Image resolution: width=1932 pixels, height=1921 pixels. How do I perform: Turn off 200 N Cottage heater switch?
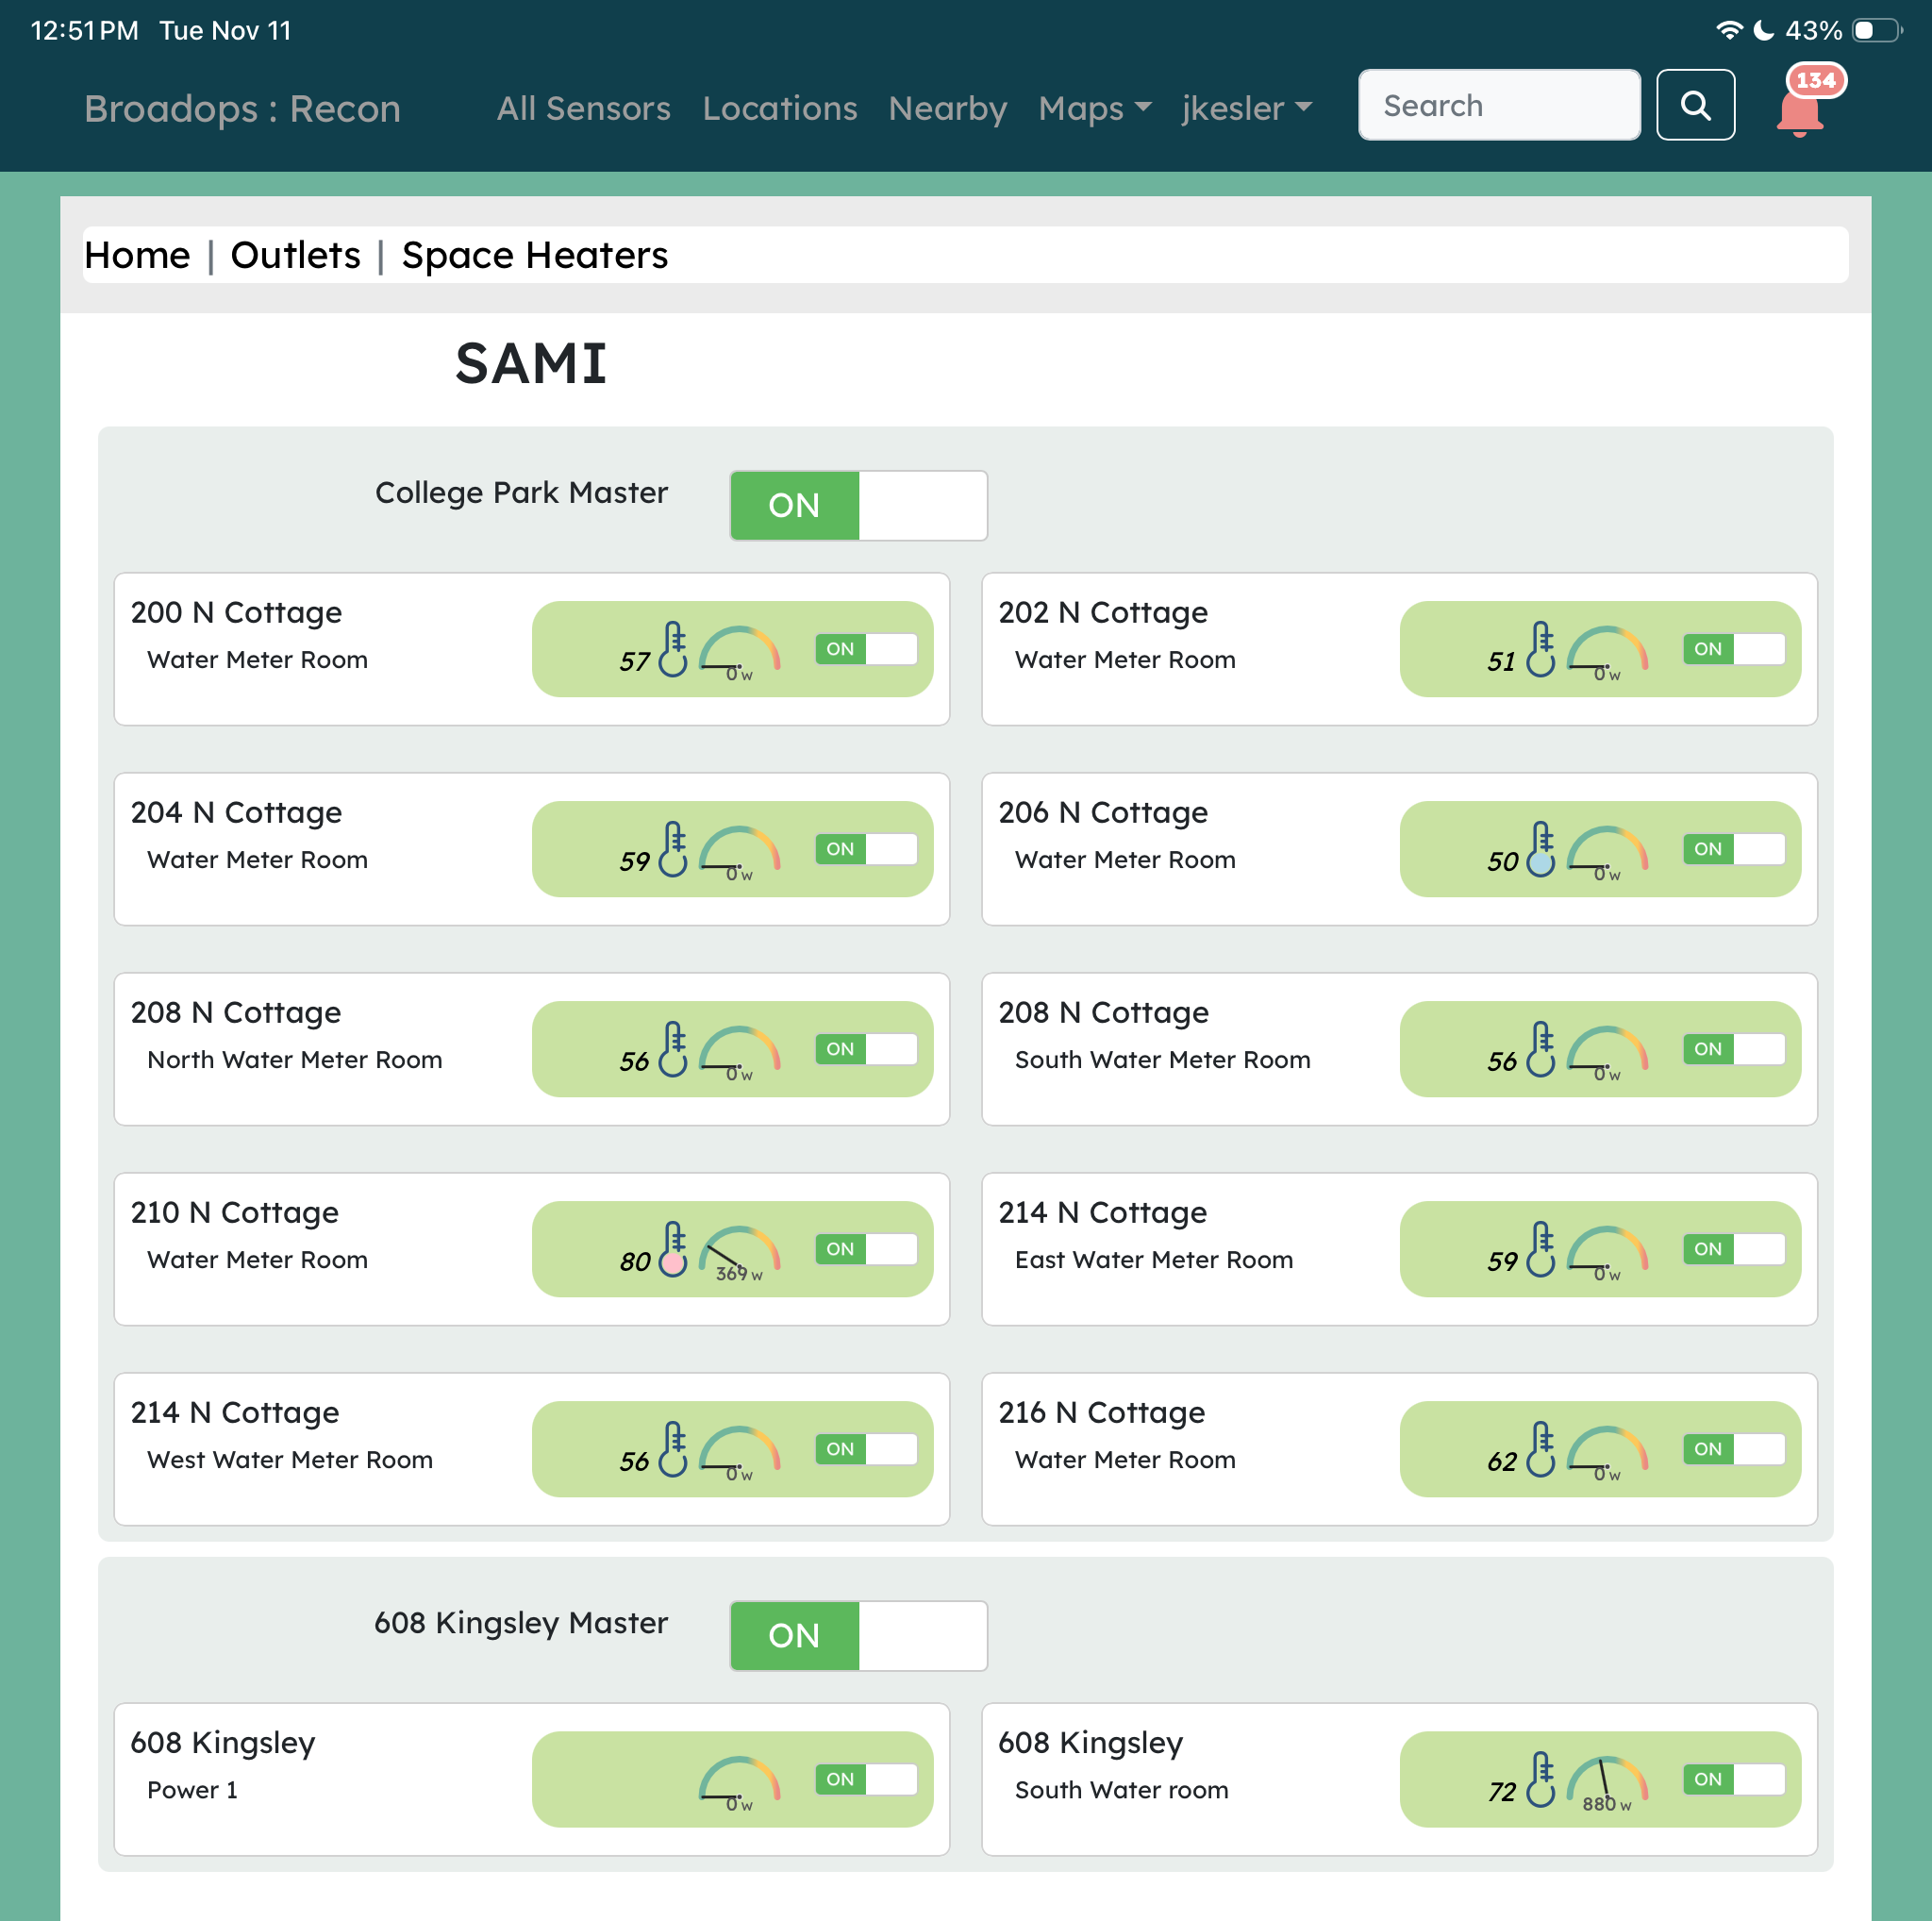[x=865, y=649]
